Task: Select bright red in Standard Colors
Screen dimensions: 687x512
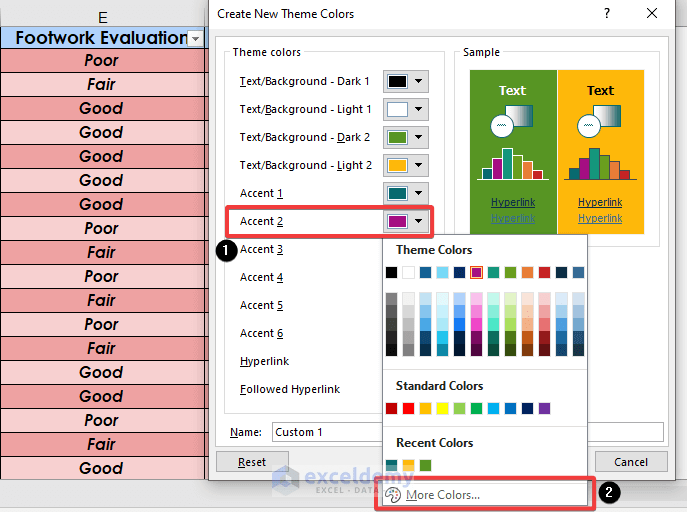Action: click(408, 409)
